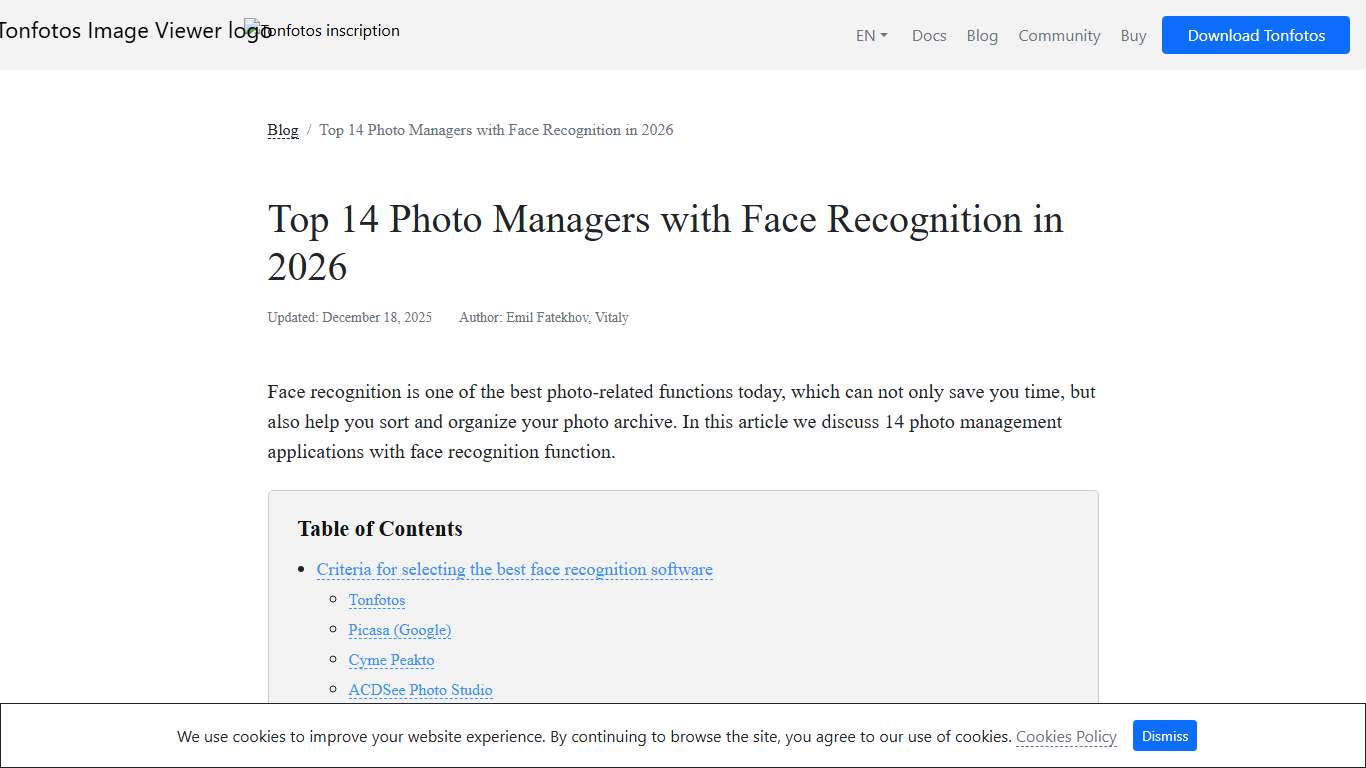Click the Tonfotos Image Viewer logo
Image resolution: width=1366 pixels, height=768 pixels.
tap(130, 30)
